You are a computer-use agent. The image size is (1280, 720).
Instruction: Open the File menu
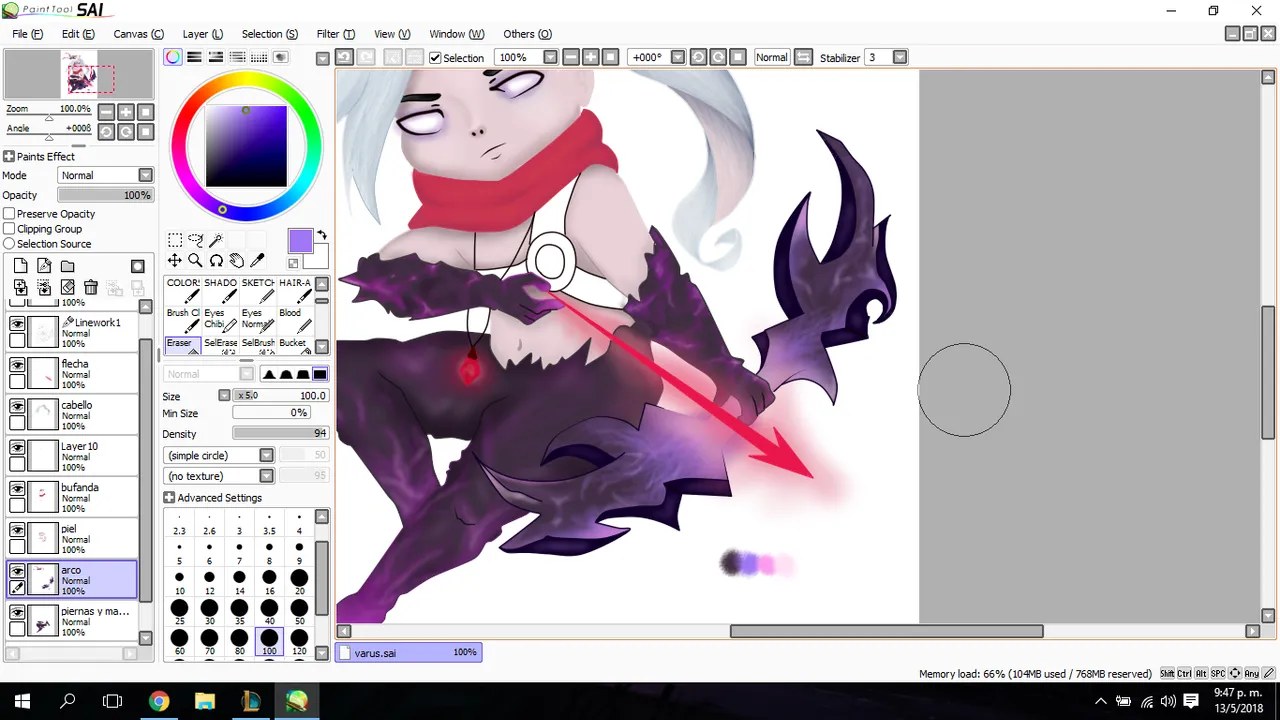(x=27, y=34)
